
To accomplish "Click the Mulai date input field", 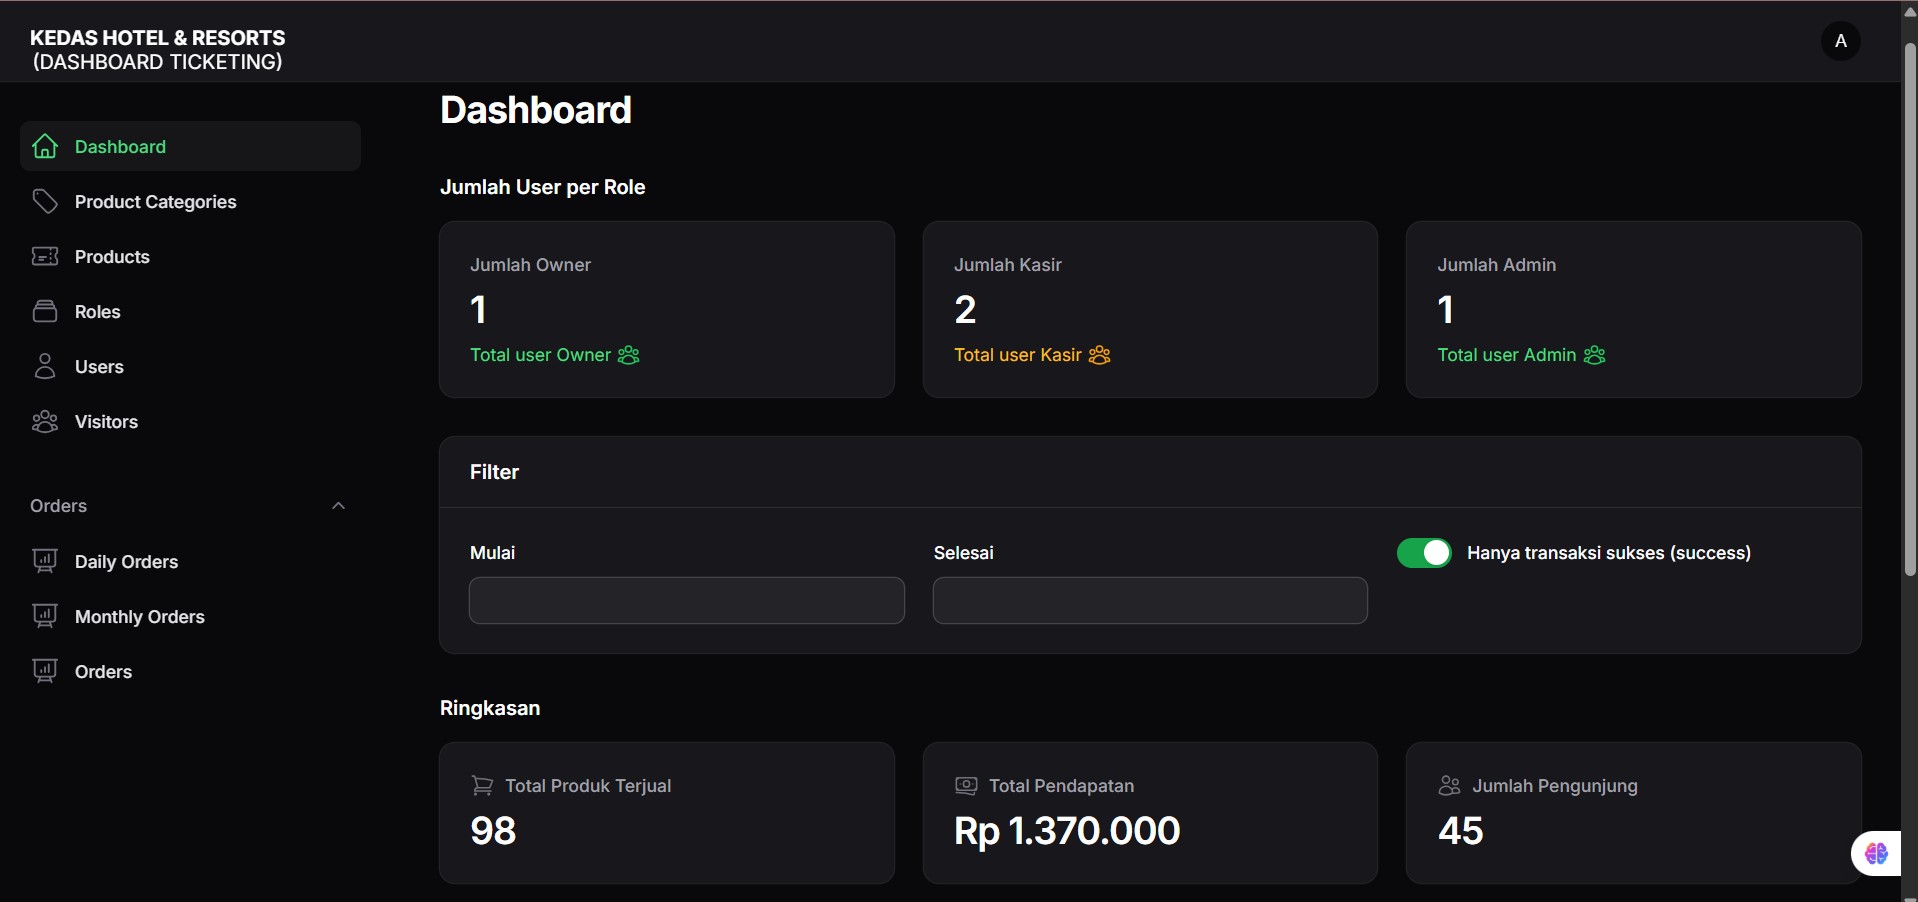I will click(685, 600).
